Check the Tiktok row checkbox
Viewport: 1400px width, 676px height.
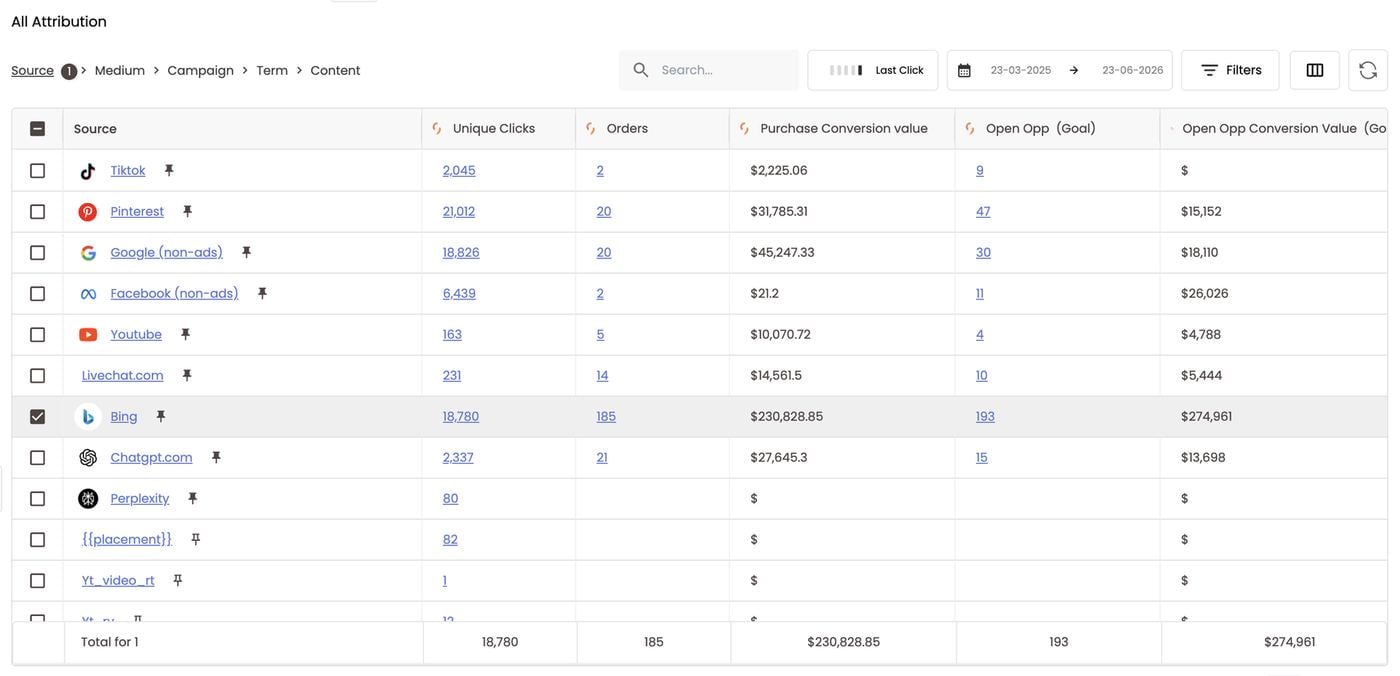click(x=37, y=171)
